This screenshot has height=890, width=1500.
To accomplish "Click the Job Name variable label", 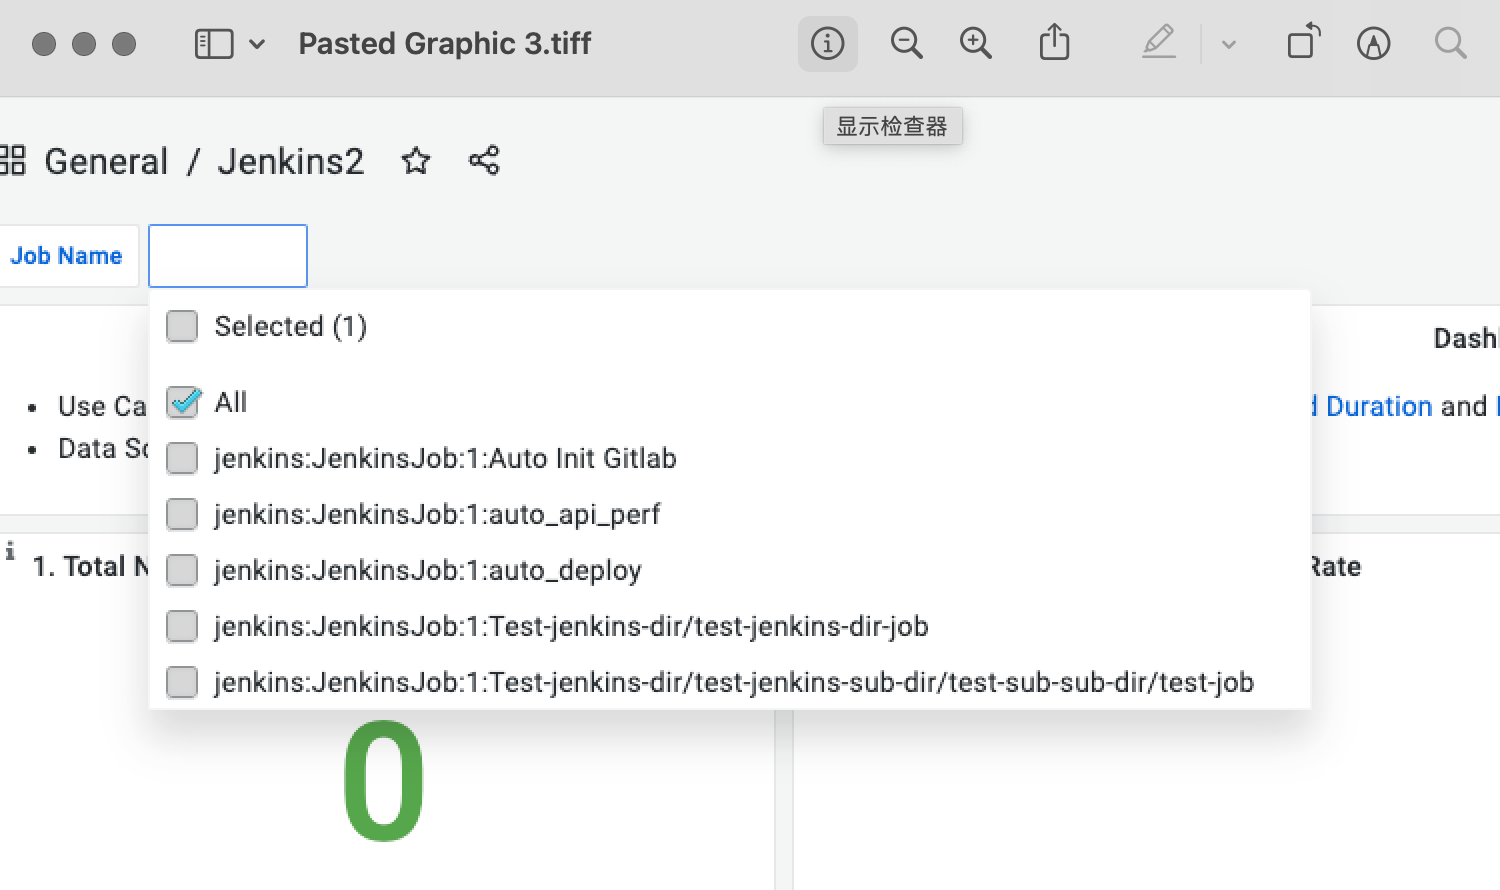I will coord(66,256).
